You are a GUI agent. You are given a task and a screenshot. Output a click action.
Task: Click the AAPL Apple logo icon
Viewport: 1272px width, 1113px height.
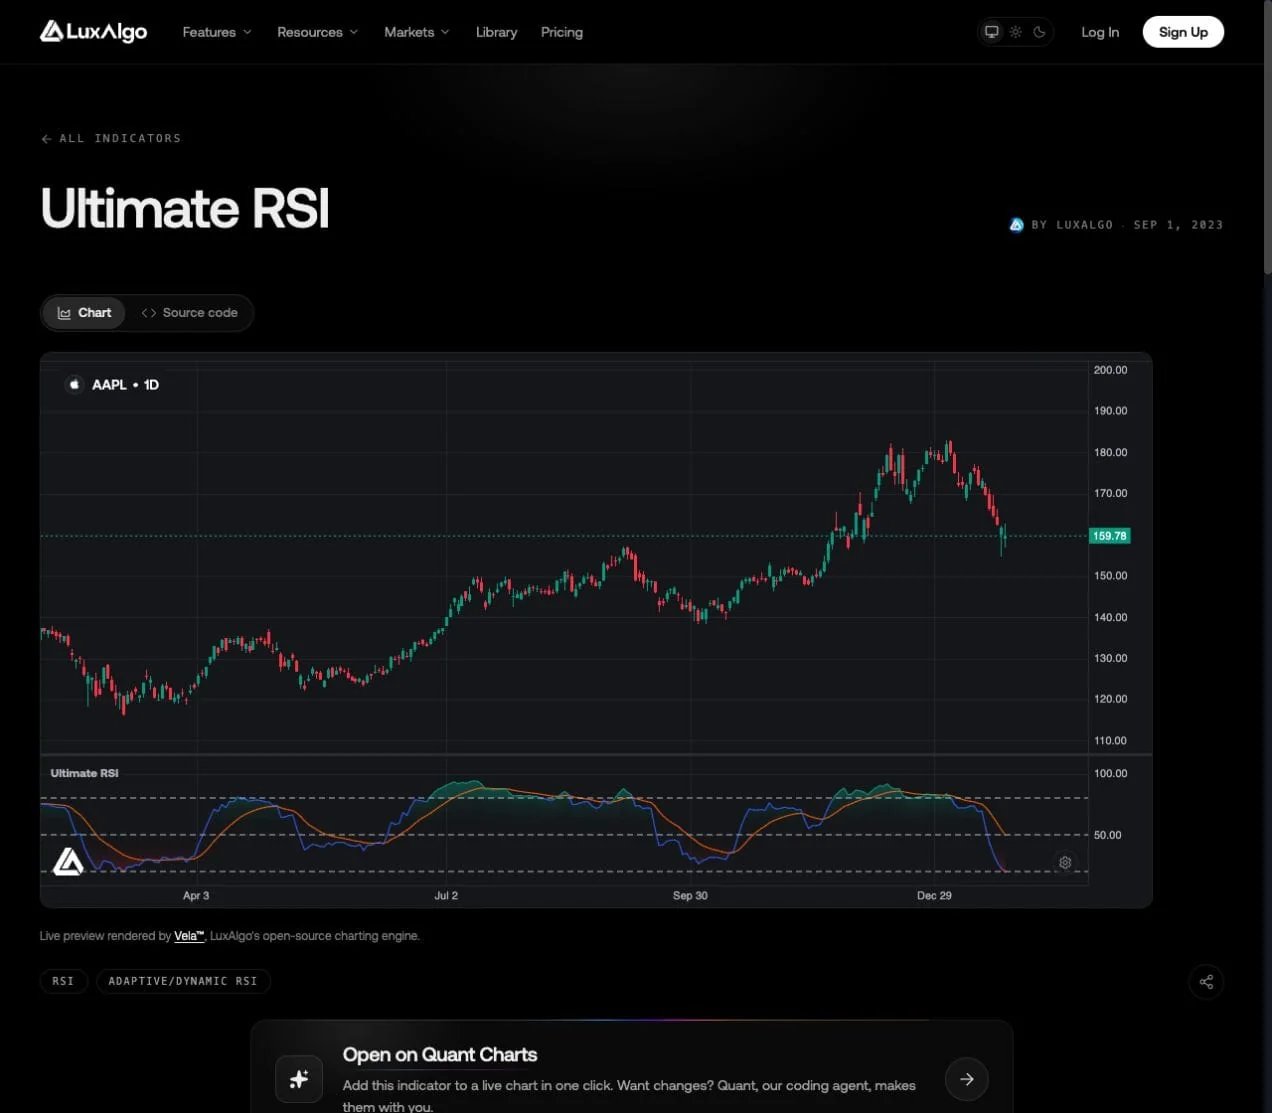[x=74, y=384]
